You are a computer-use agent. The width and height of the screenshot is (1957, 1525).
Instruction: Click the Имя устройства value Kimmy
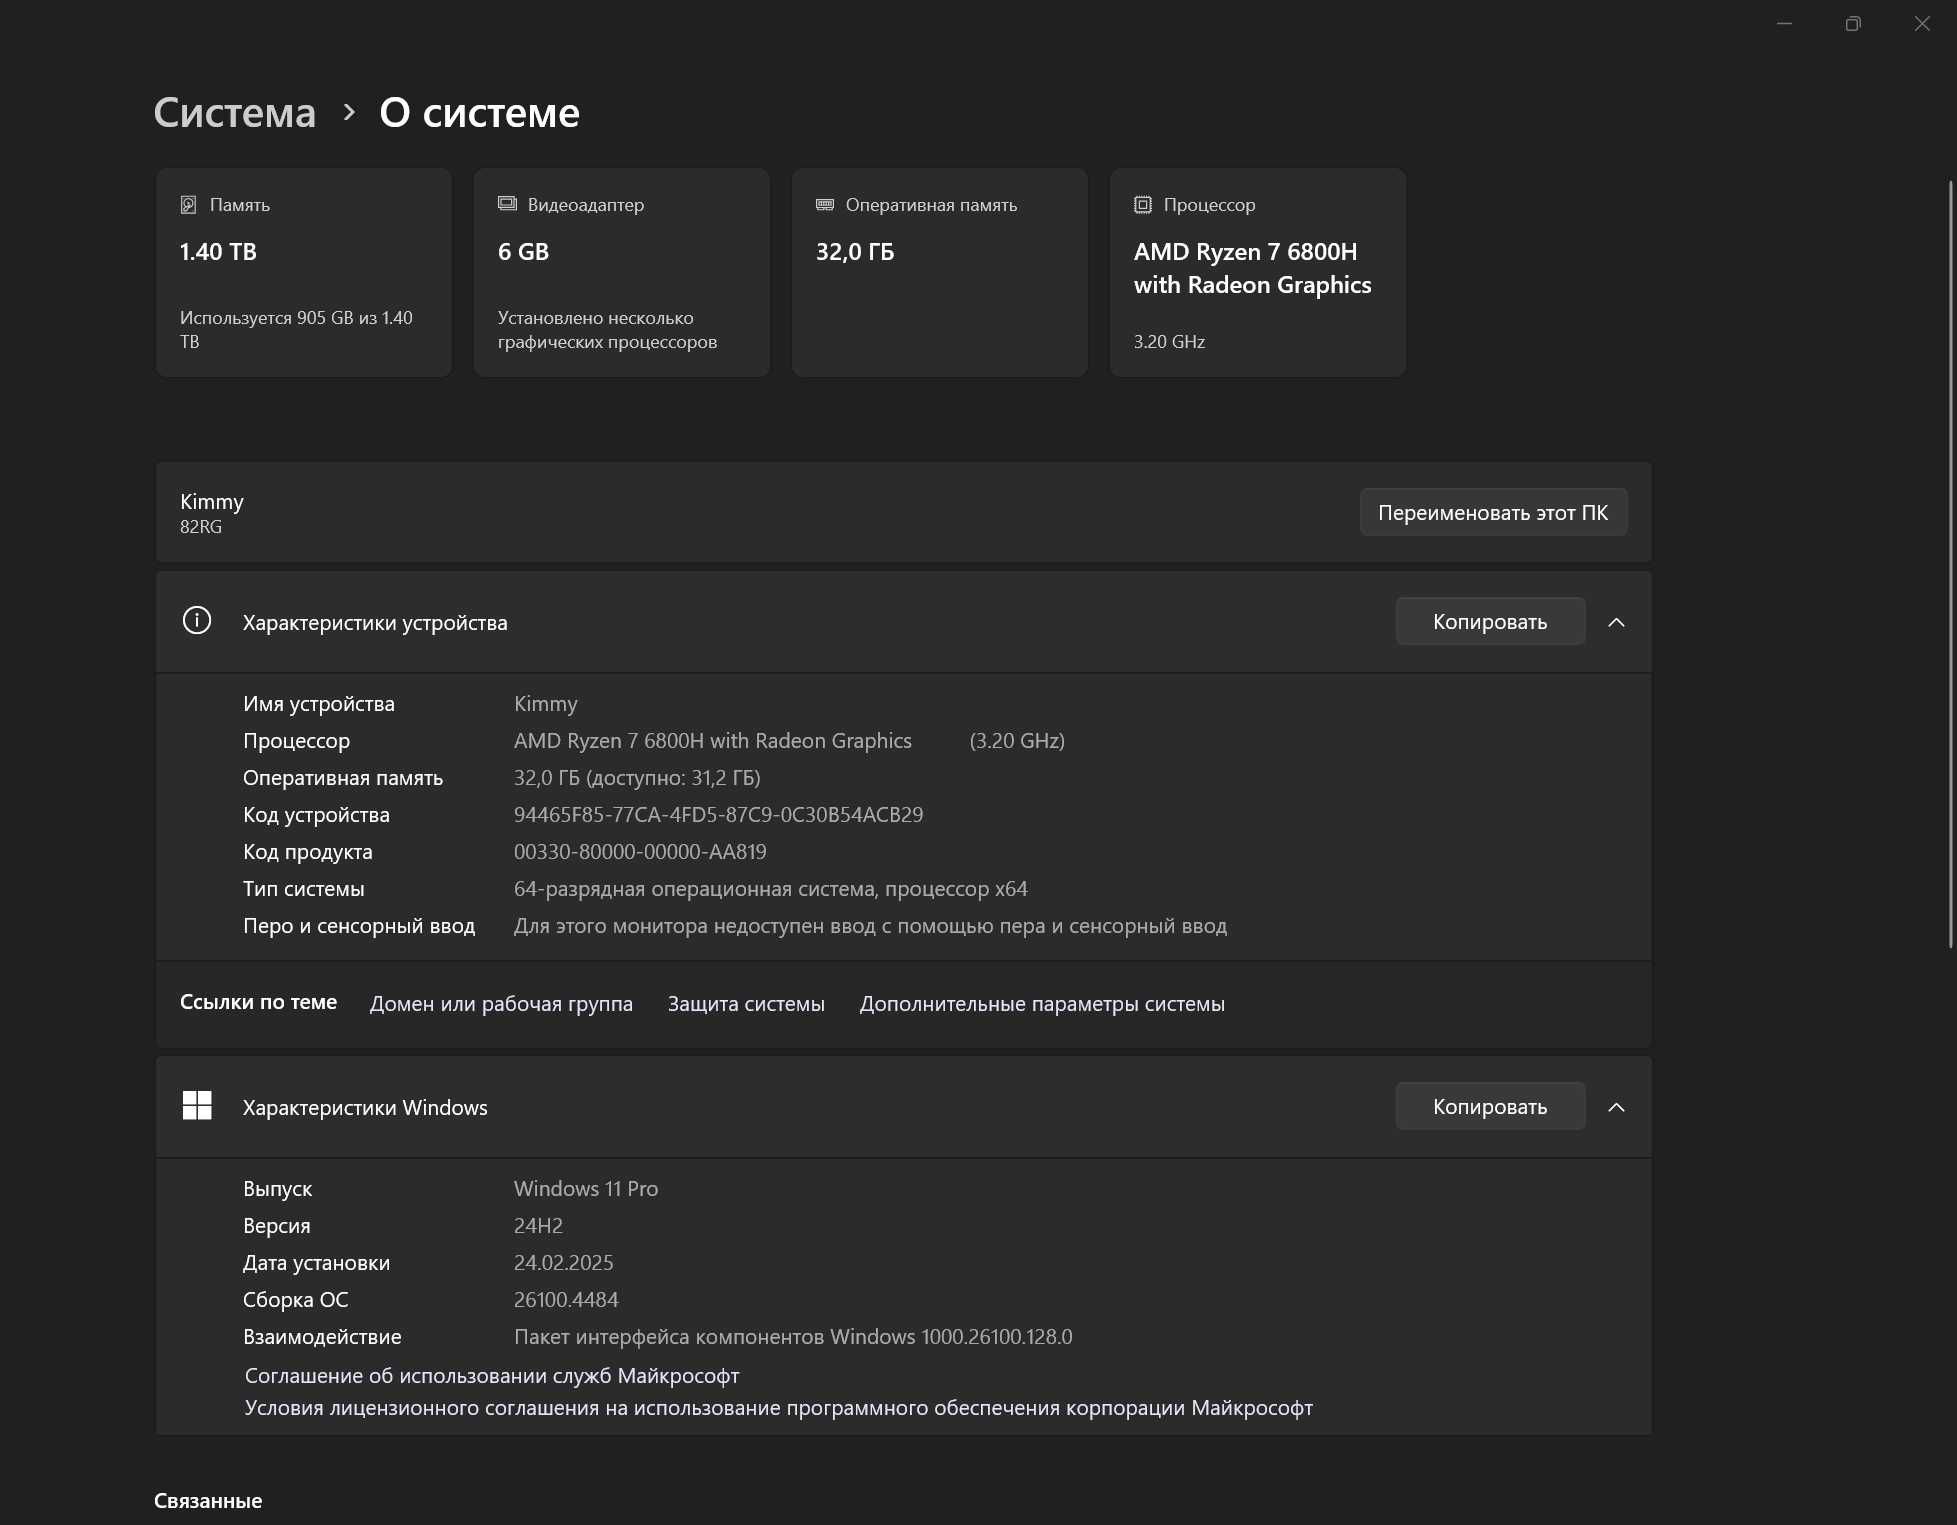[x=545, y=704]
